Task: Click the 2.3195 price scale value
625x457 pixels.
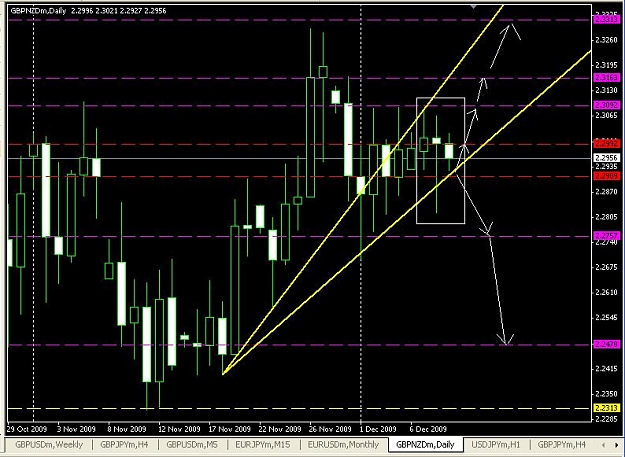Action: 606,65
